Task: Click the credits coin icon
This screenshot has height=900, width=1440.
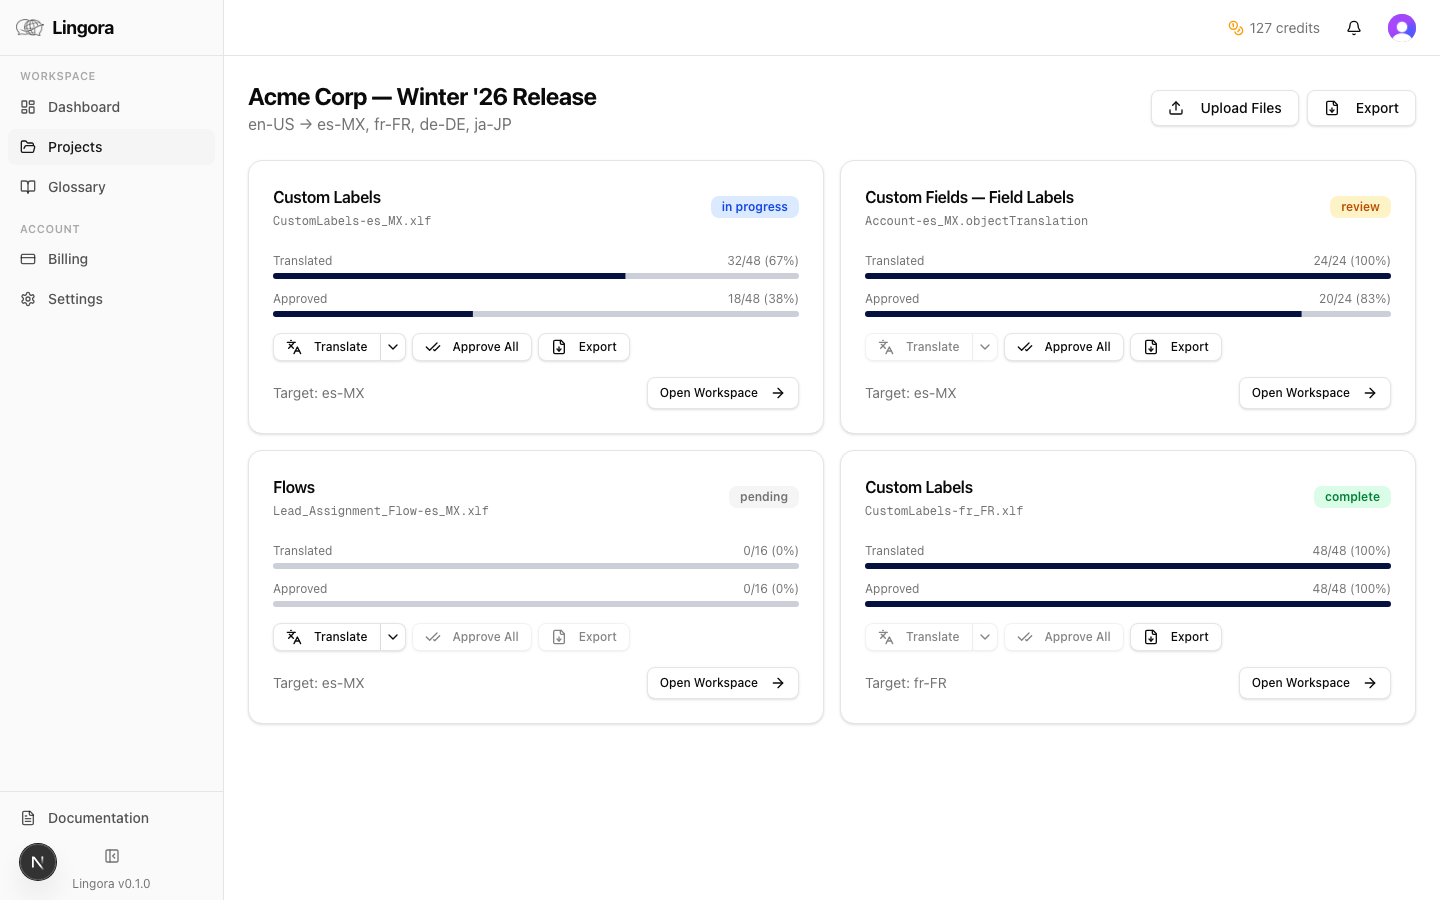Action: point(1236,28)
